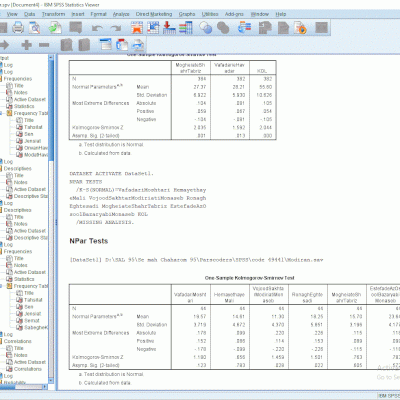400x400 pixels.
Task: Open the Insert menu
Action: pos(78,14)
